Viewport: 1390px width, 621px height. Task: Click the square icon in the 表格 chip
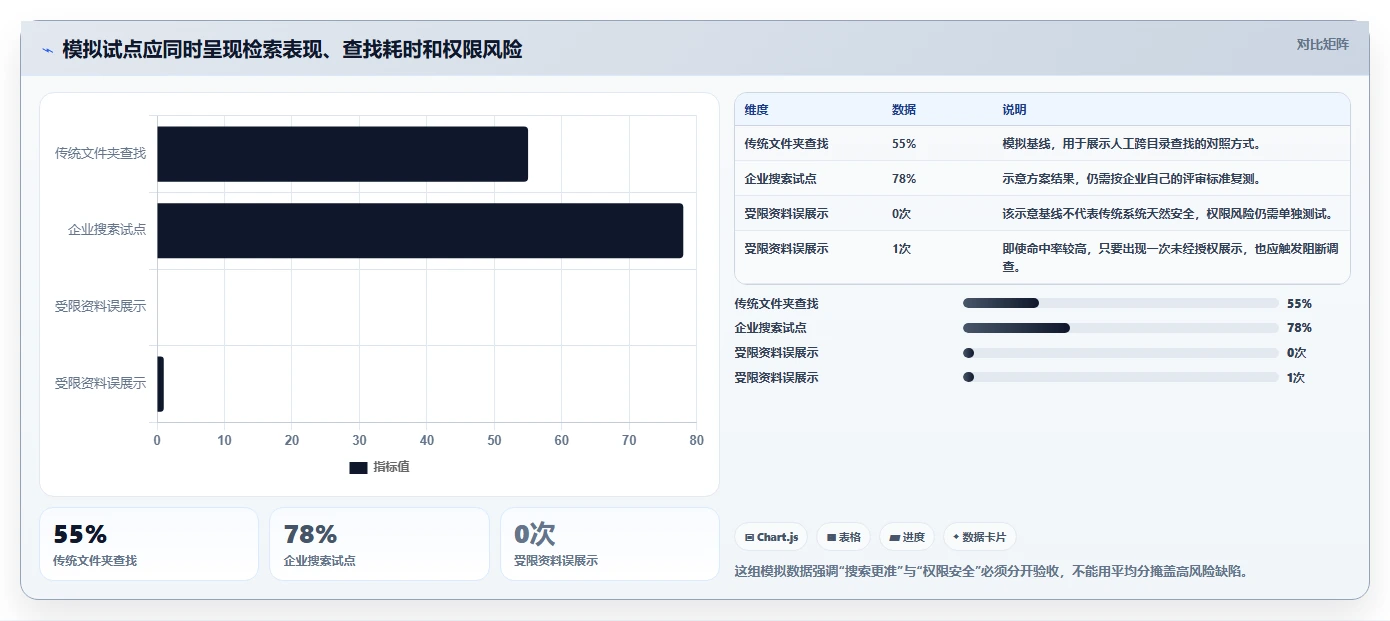click(x=831, y=537)
